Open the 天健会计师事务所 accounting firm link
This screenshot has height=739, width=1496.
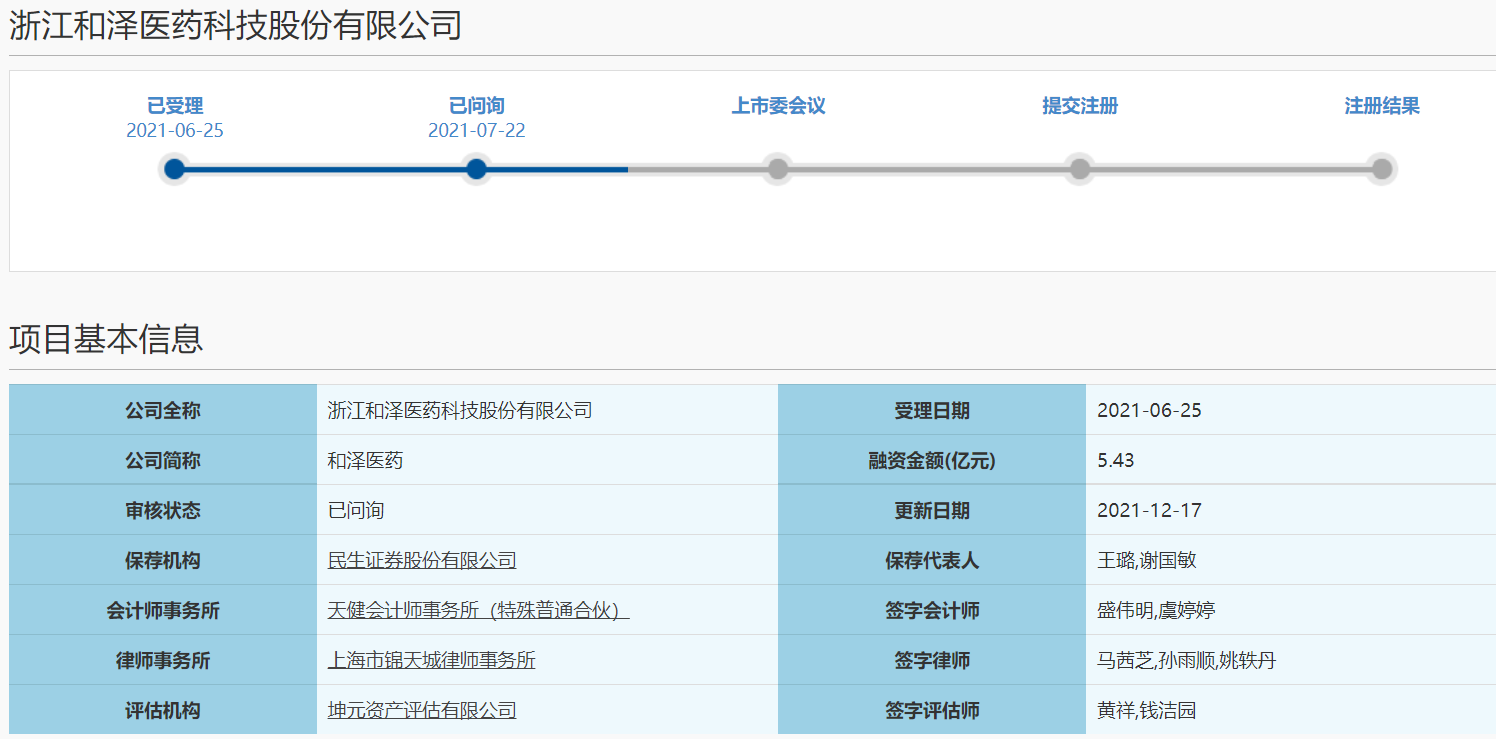(478, 611)
